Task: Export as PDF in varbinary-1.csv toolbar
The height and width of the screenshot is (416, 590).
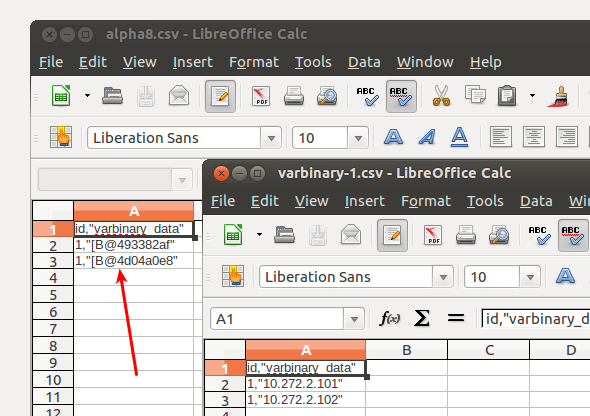Action: (433, 235)
